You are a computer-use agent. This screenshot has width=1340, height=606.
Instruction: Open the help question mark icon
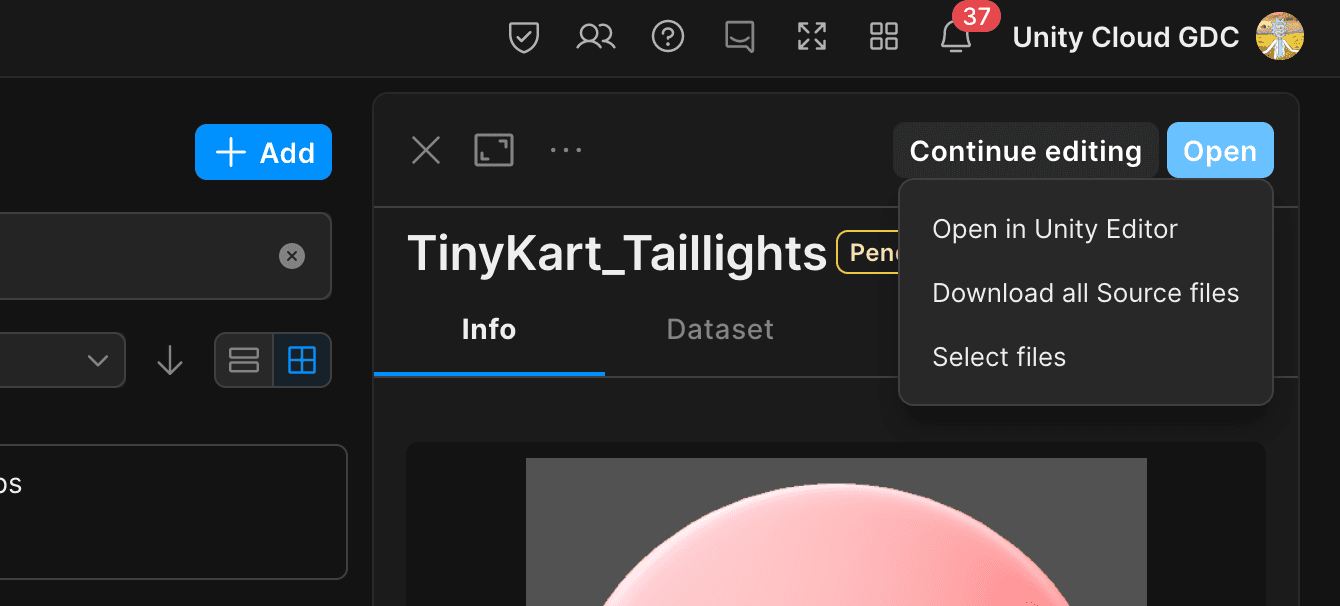tap(667, 36)
